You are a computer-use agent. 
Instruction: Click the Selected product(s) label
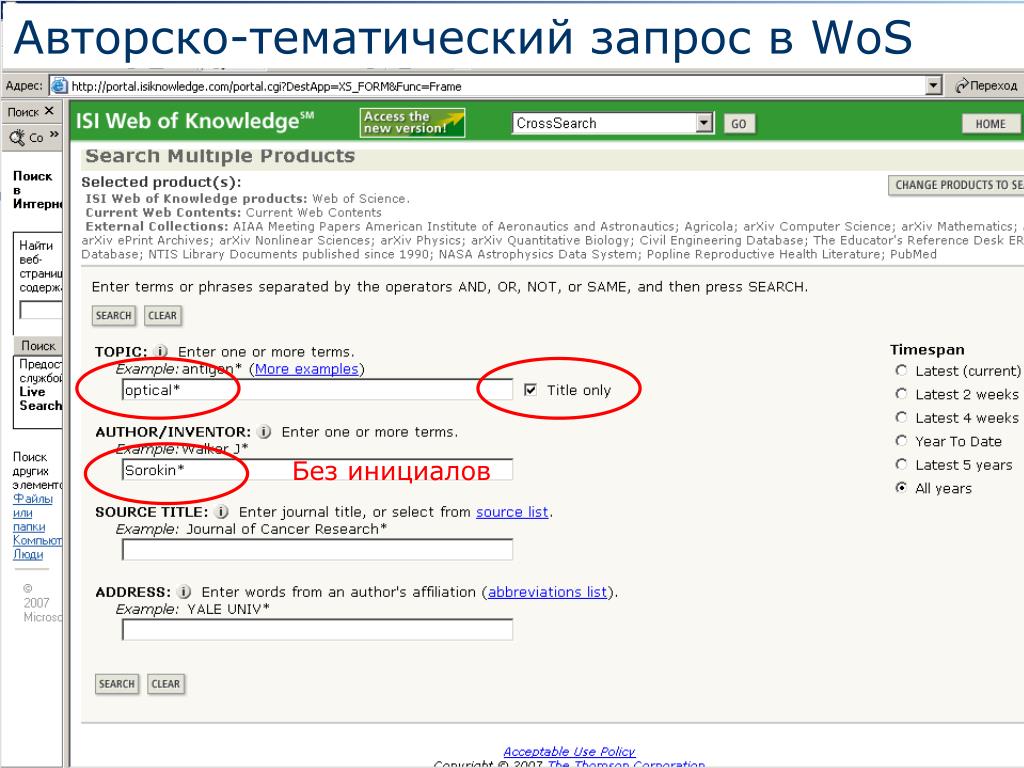coord(161,182)
